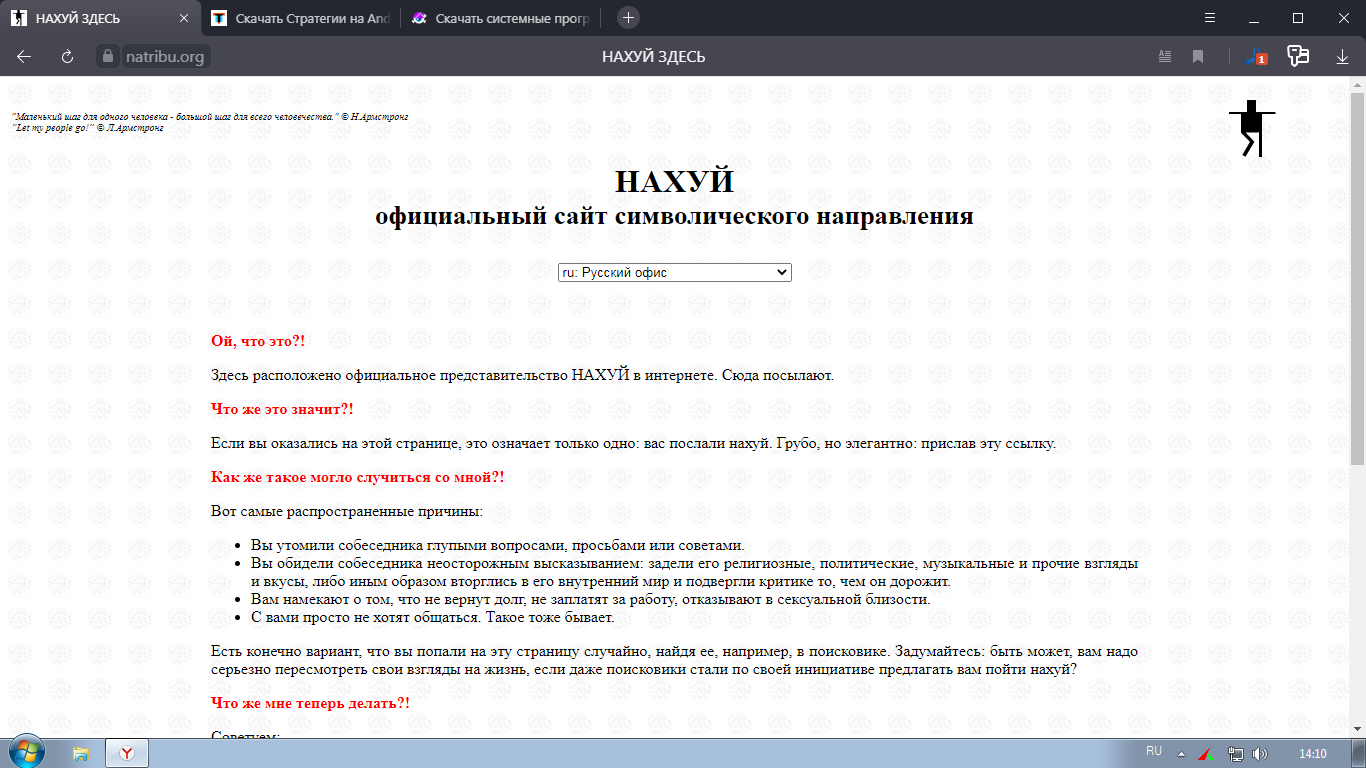Click the natribu.org address field
Image resolution: width=1366 pixels, height=768 pixels.
[165, 57]
